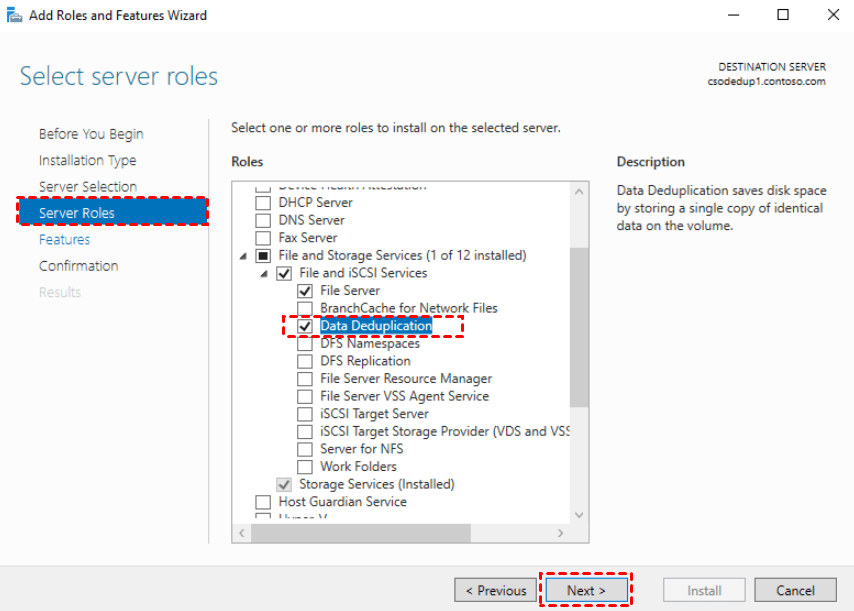Select the Data Deduplication role label
Screen dimensions: 854x611
tap(376, 326)
